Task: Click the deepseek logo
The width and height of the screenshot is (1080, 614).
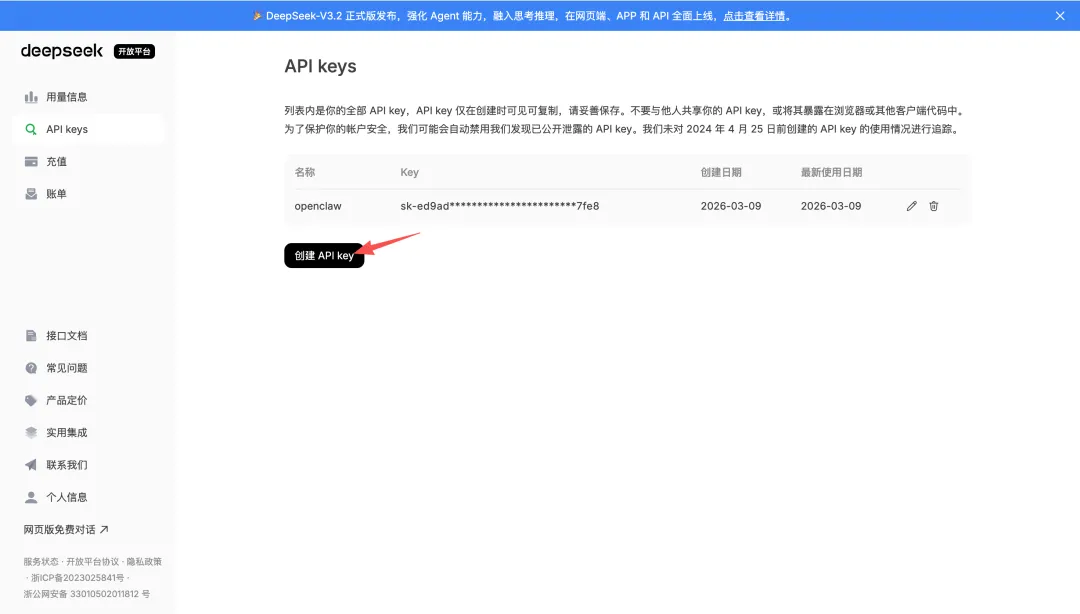Action: click(62, 51)
